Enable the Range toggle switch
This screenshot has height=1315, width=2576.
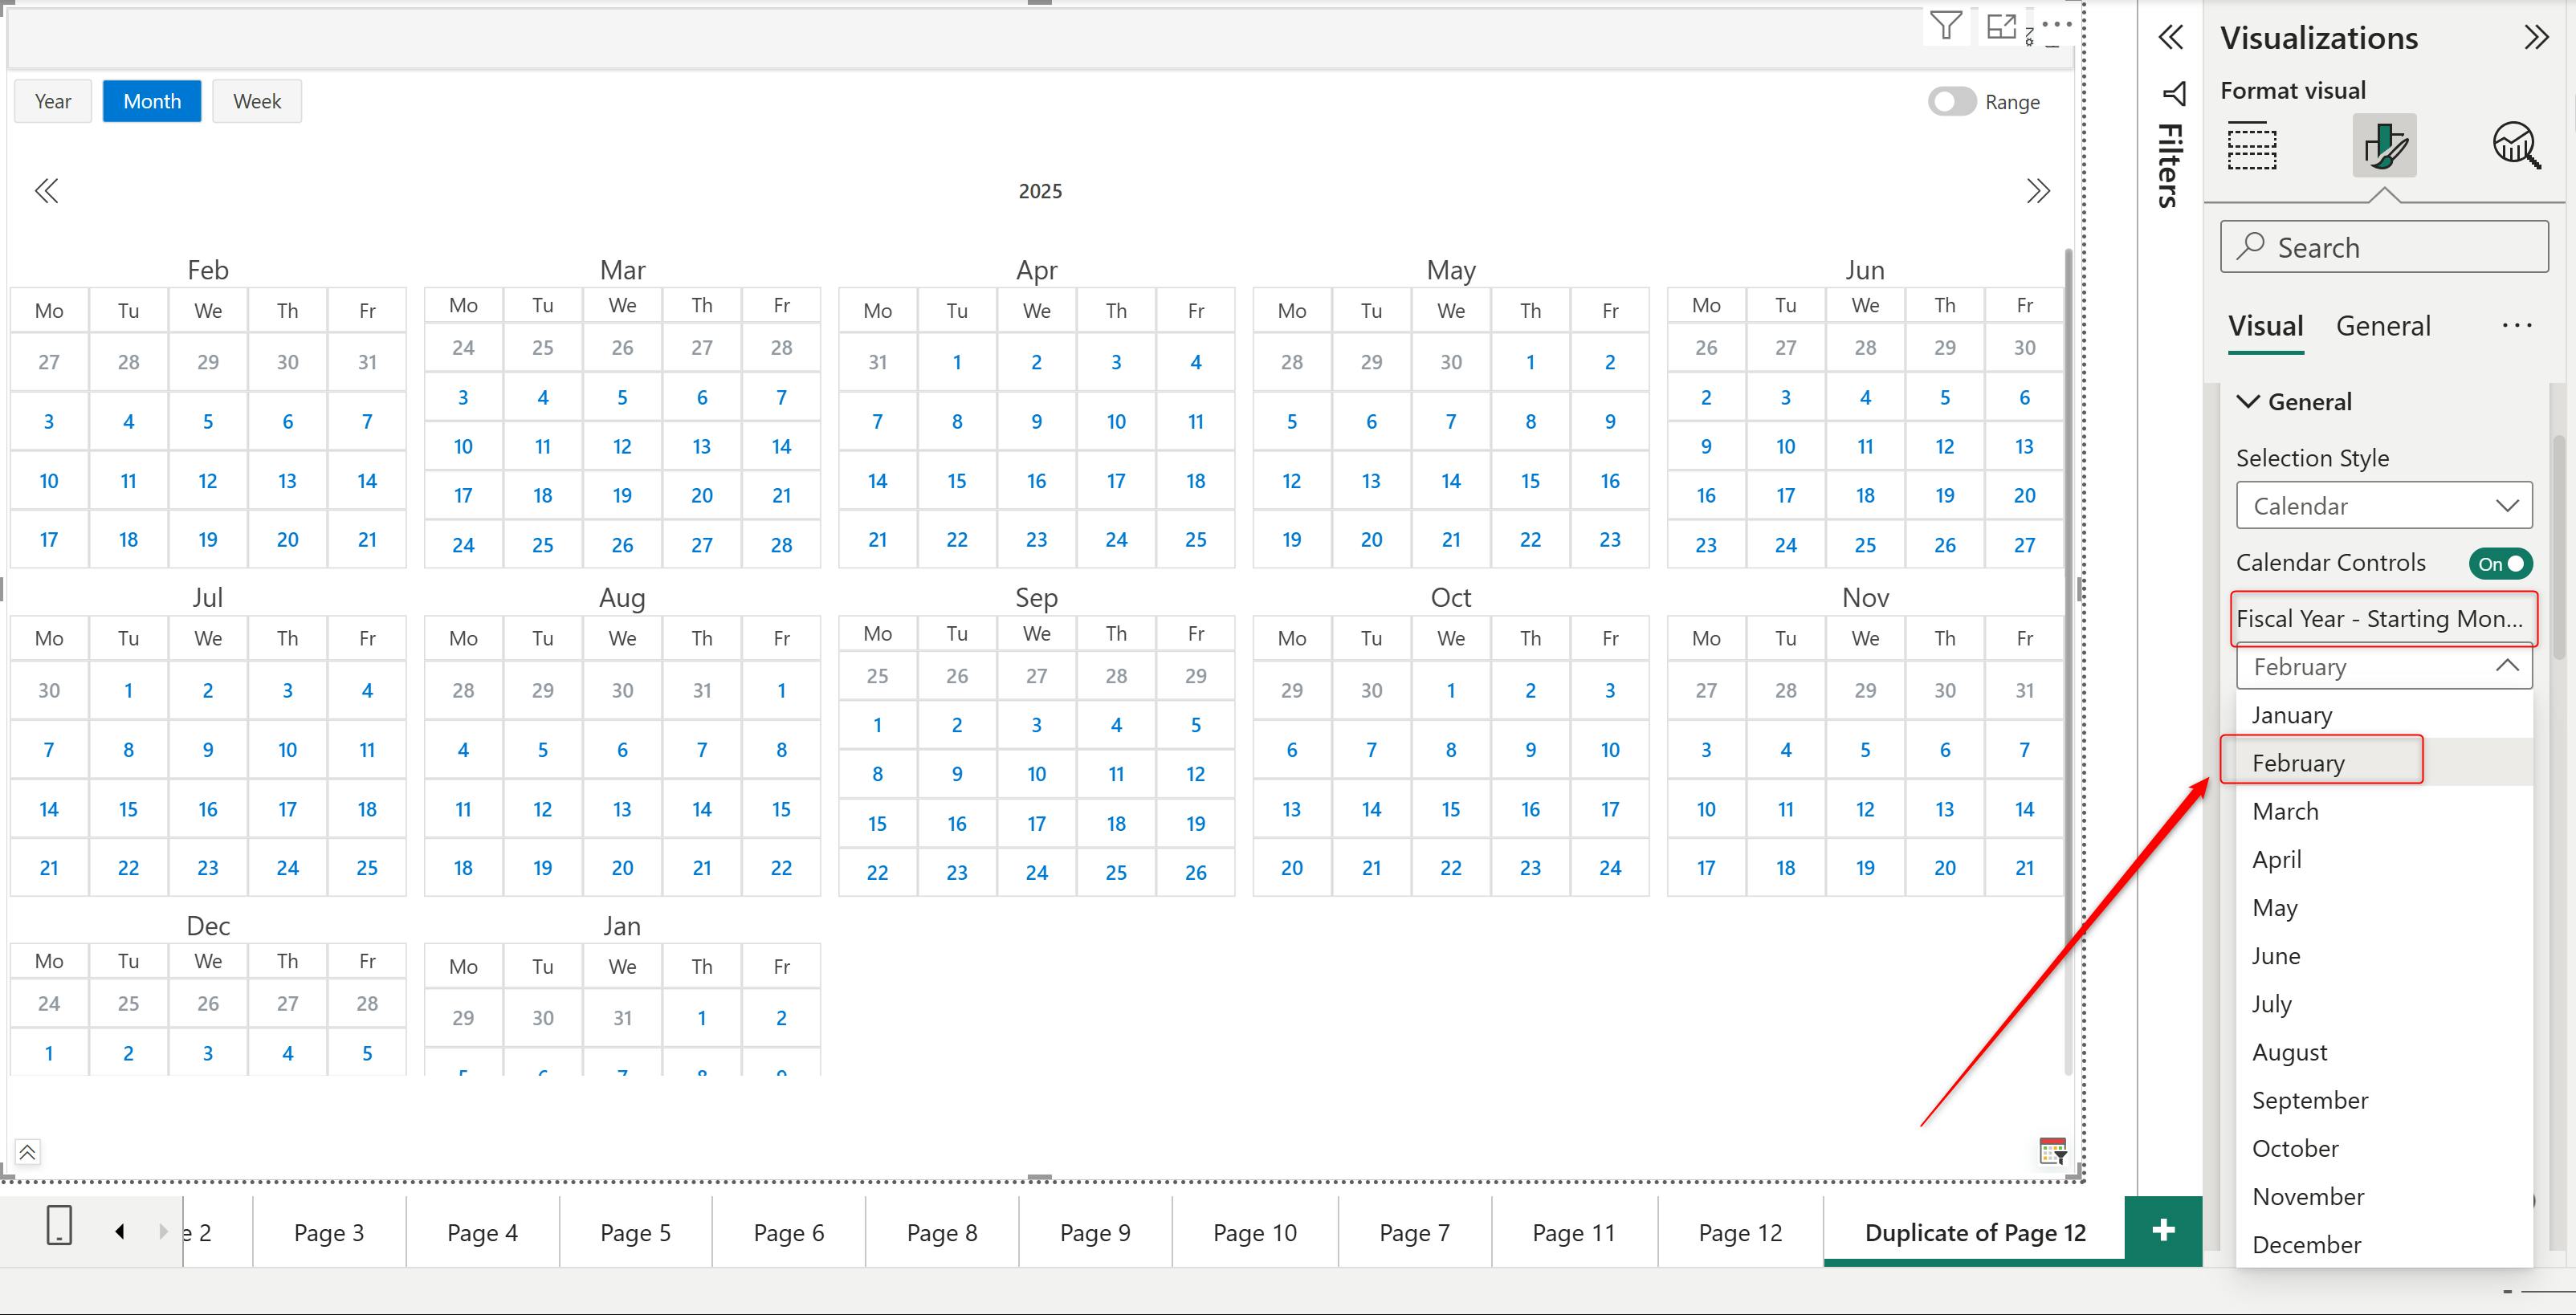(1951, 102)
